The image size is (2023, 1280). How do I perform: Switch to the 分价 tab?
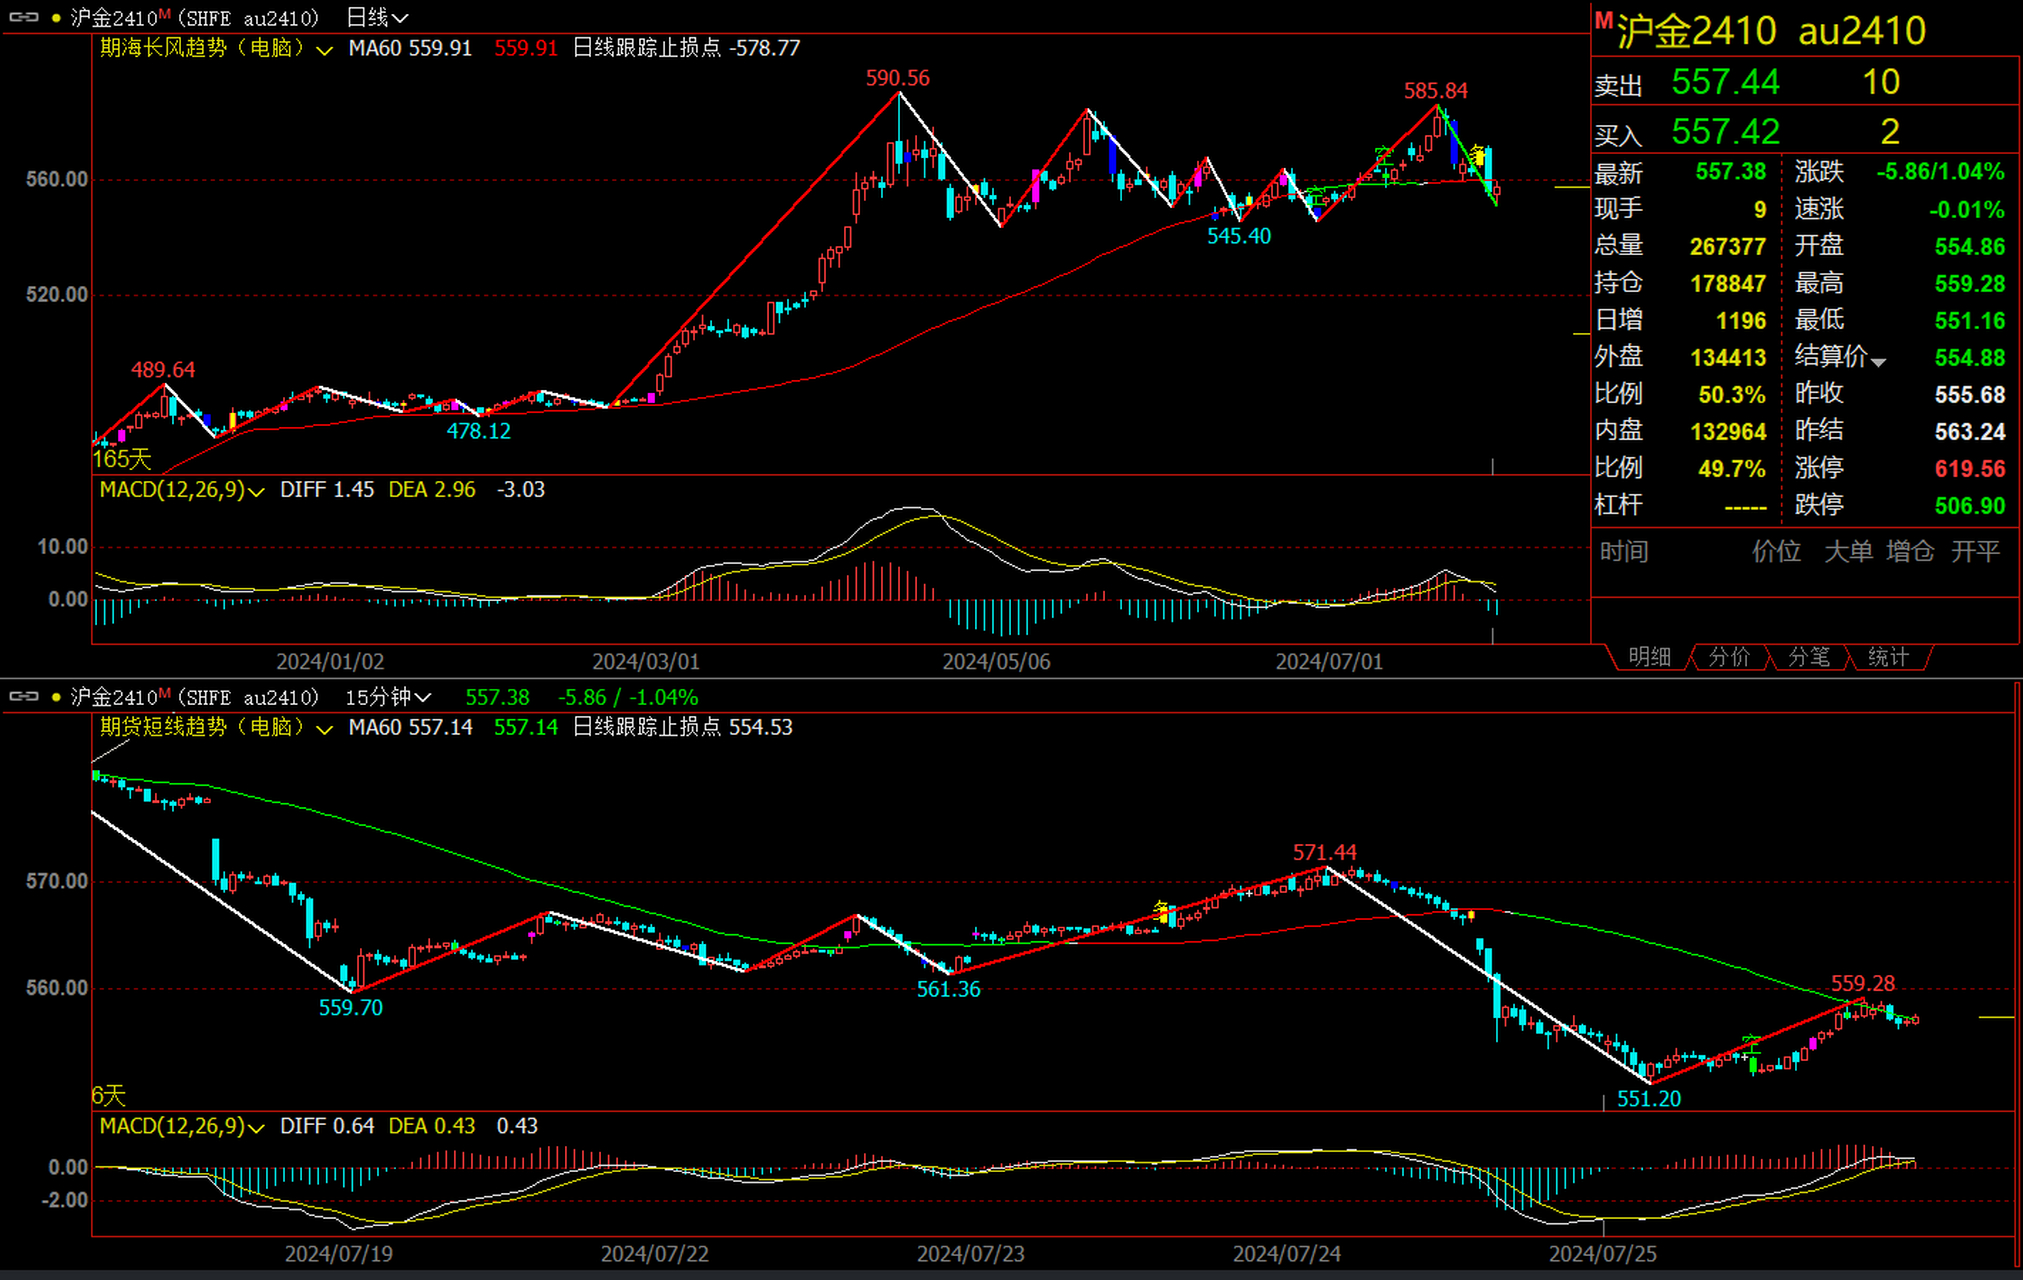1729,657
